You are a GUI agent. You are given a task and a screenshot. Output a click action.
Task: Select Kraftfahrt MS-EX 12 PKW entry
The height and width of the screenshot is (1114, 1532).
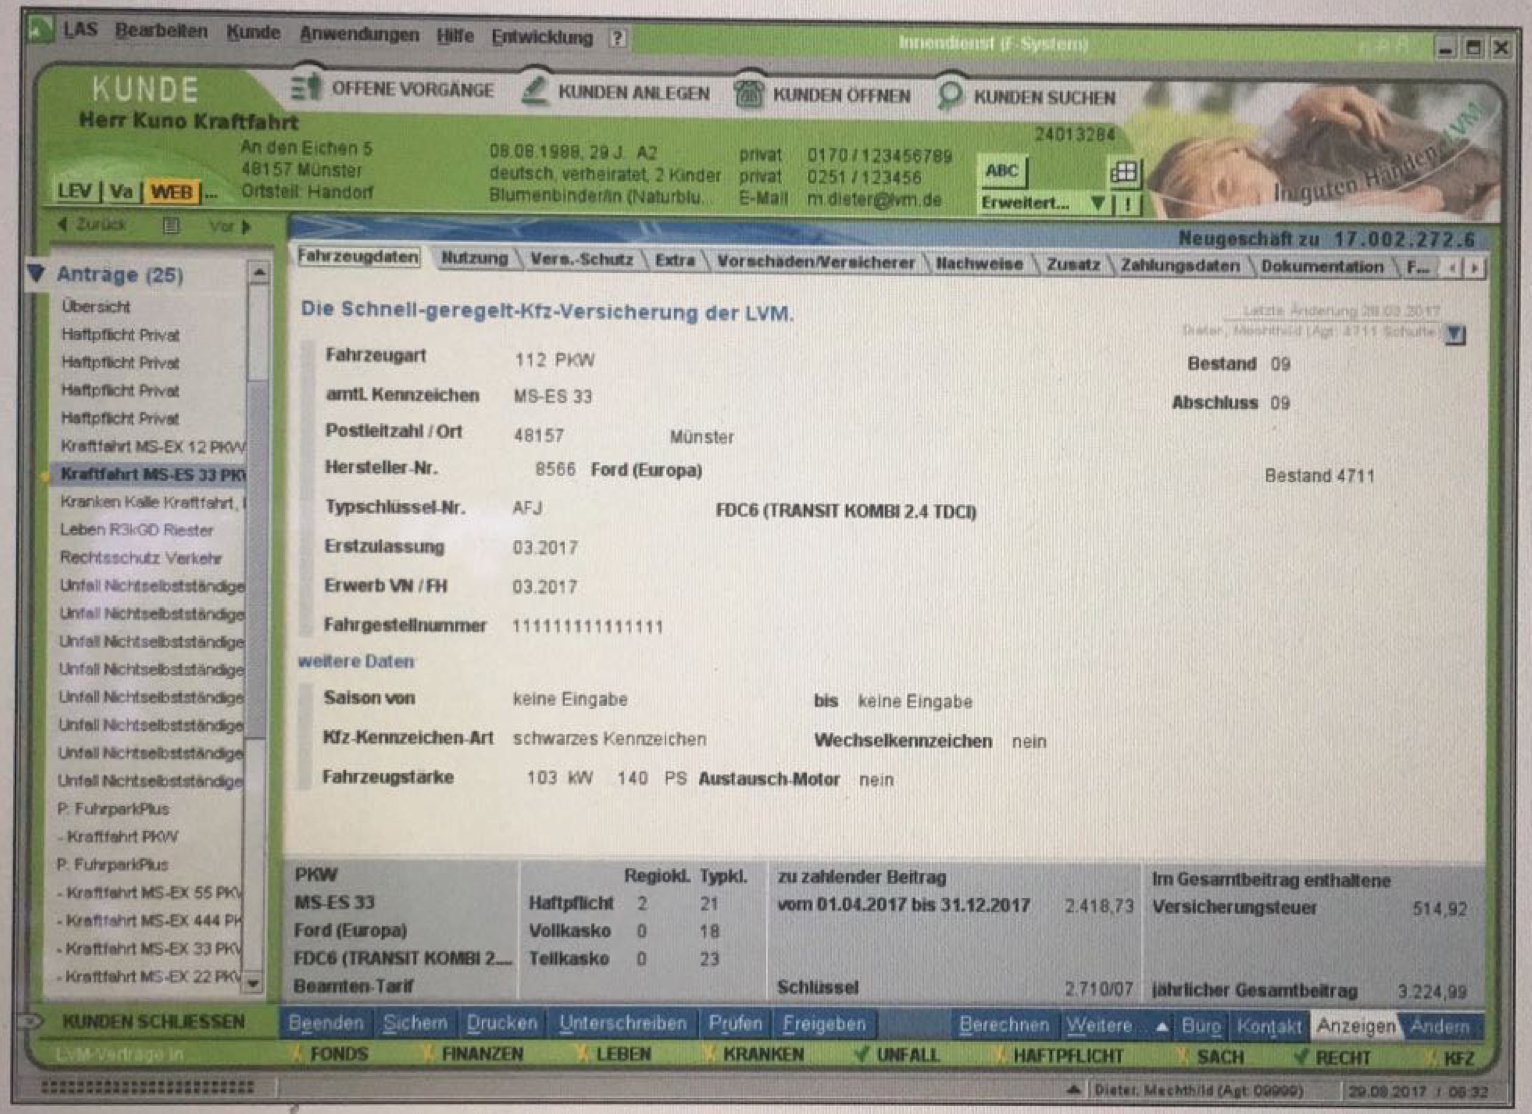point(152,446)
